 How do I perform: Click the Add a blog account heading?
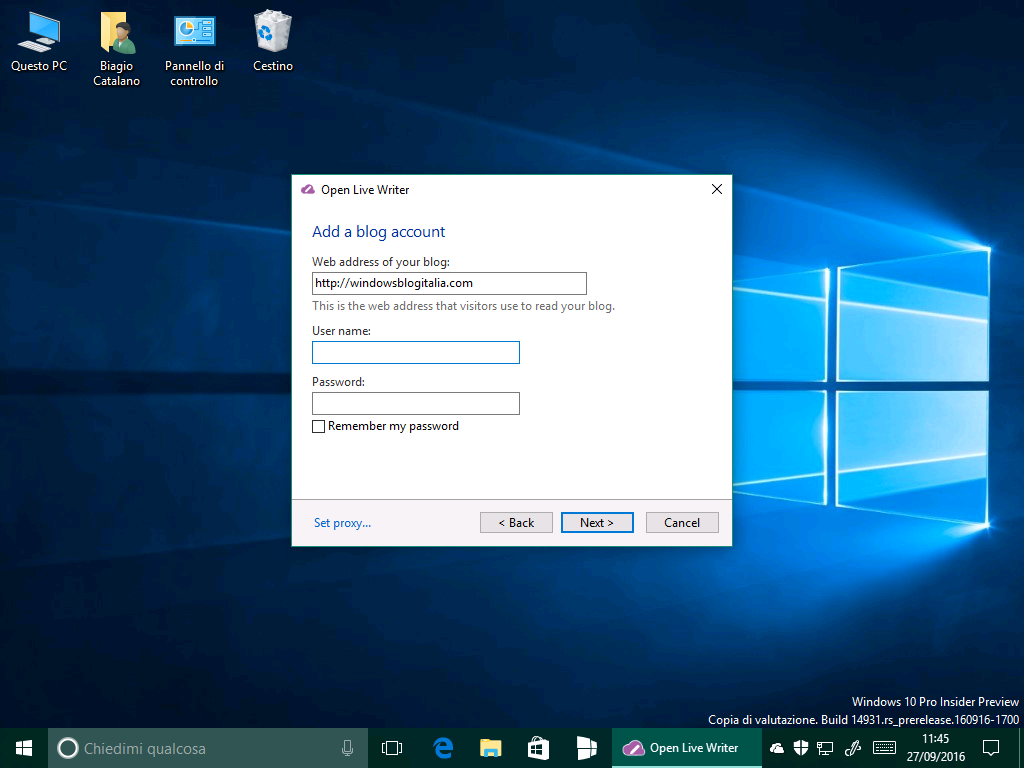(378, 232)
